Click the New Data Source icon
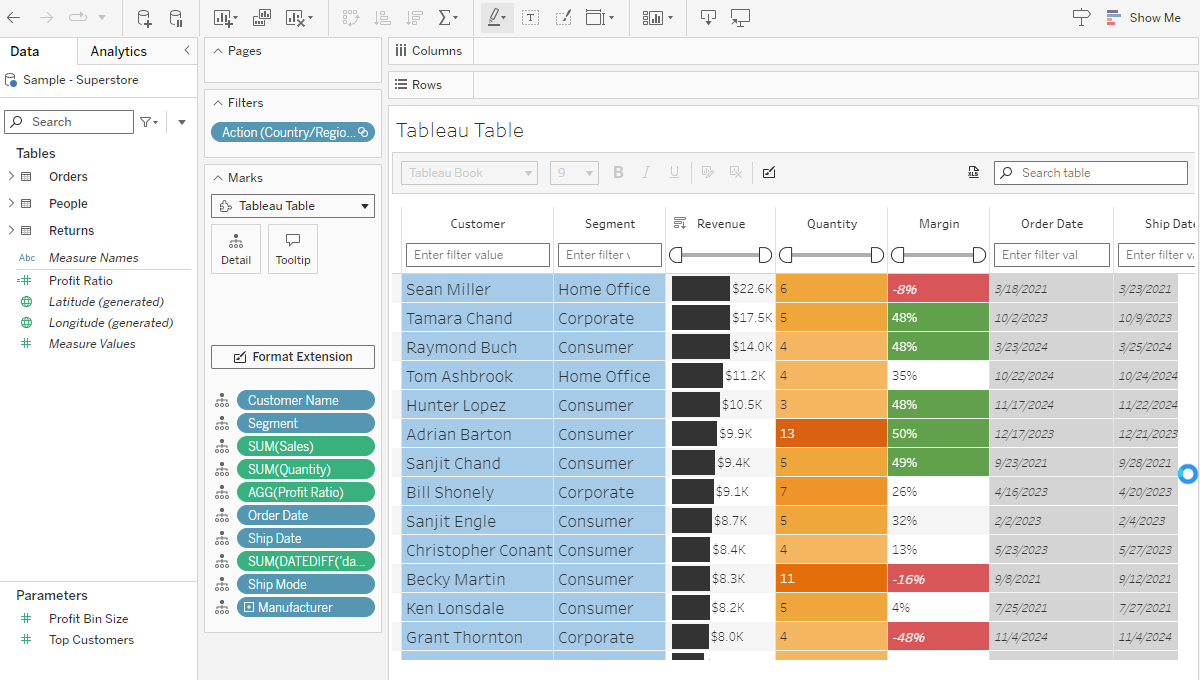1200x680 pixels. coord(144,17)
